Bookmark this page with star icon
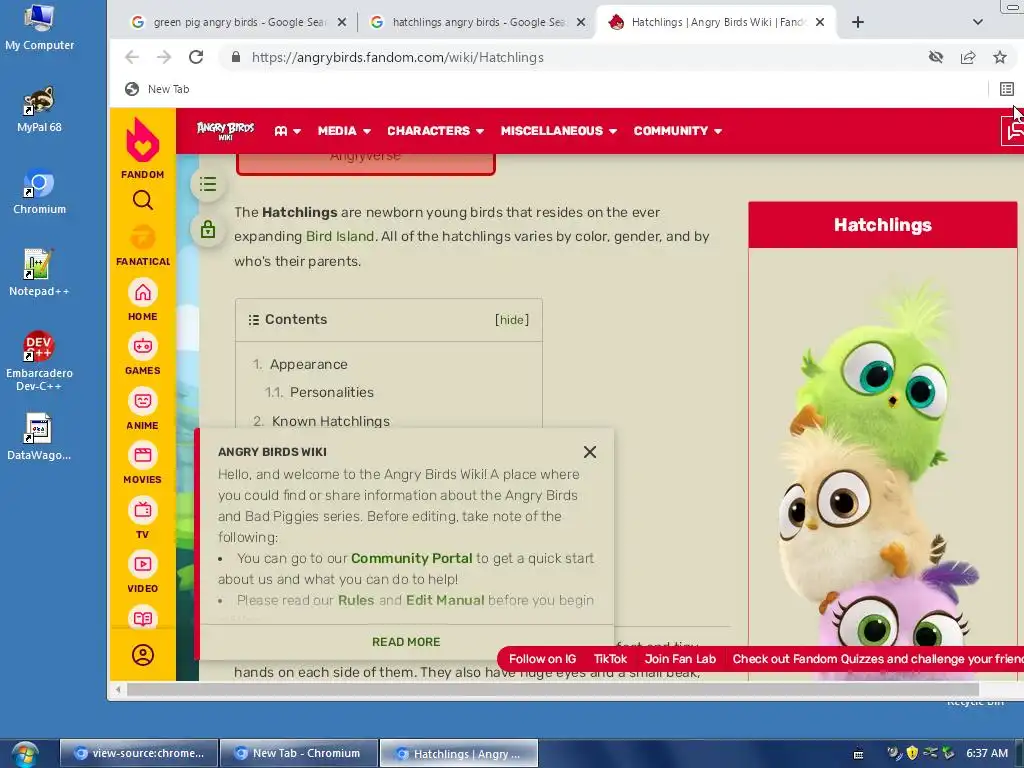1024x768 pixels. tap(999, 57)
